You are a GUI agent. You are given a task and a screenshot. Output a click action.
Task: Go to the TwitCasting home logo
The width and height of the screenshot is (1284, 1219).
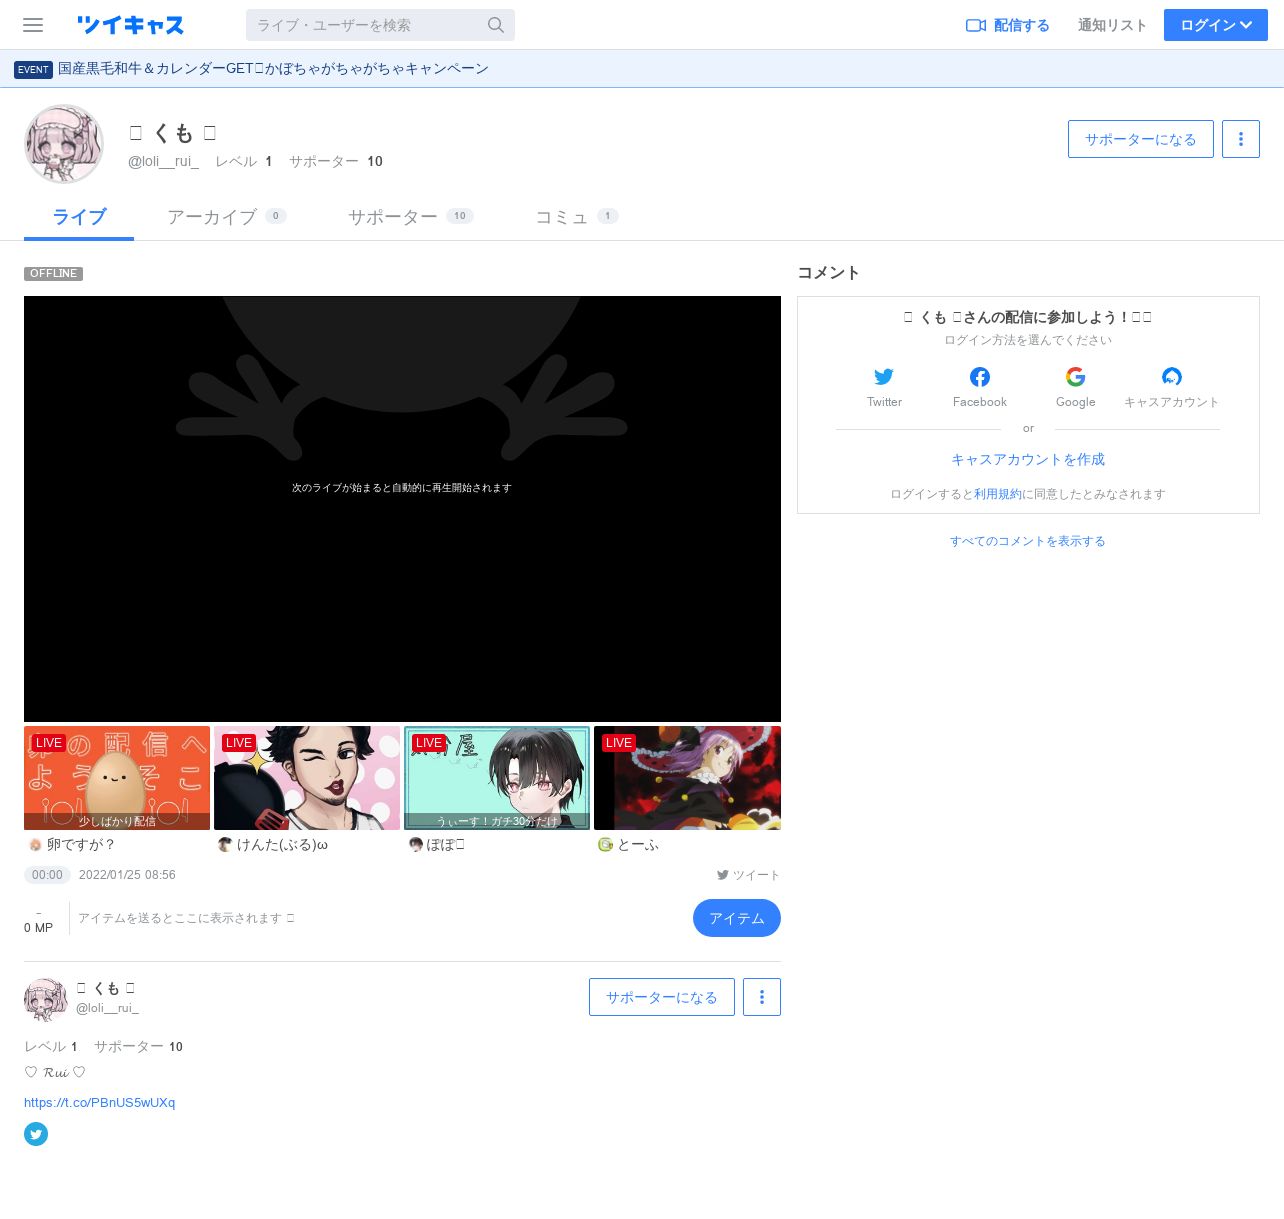(130, 25)
